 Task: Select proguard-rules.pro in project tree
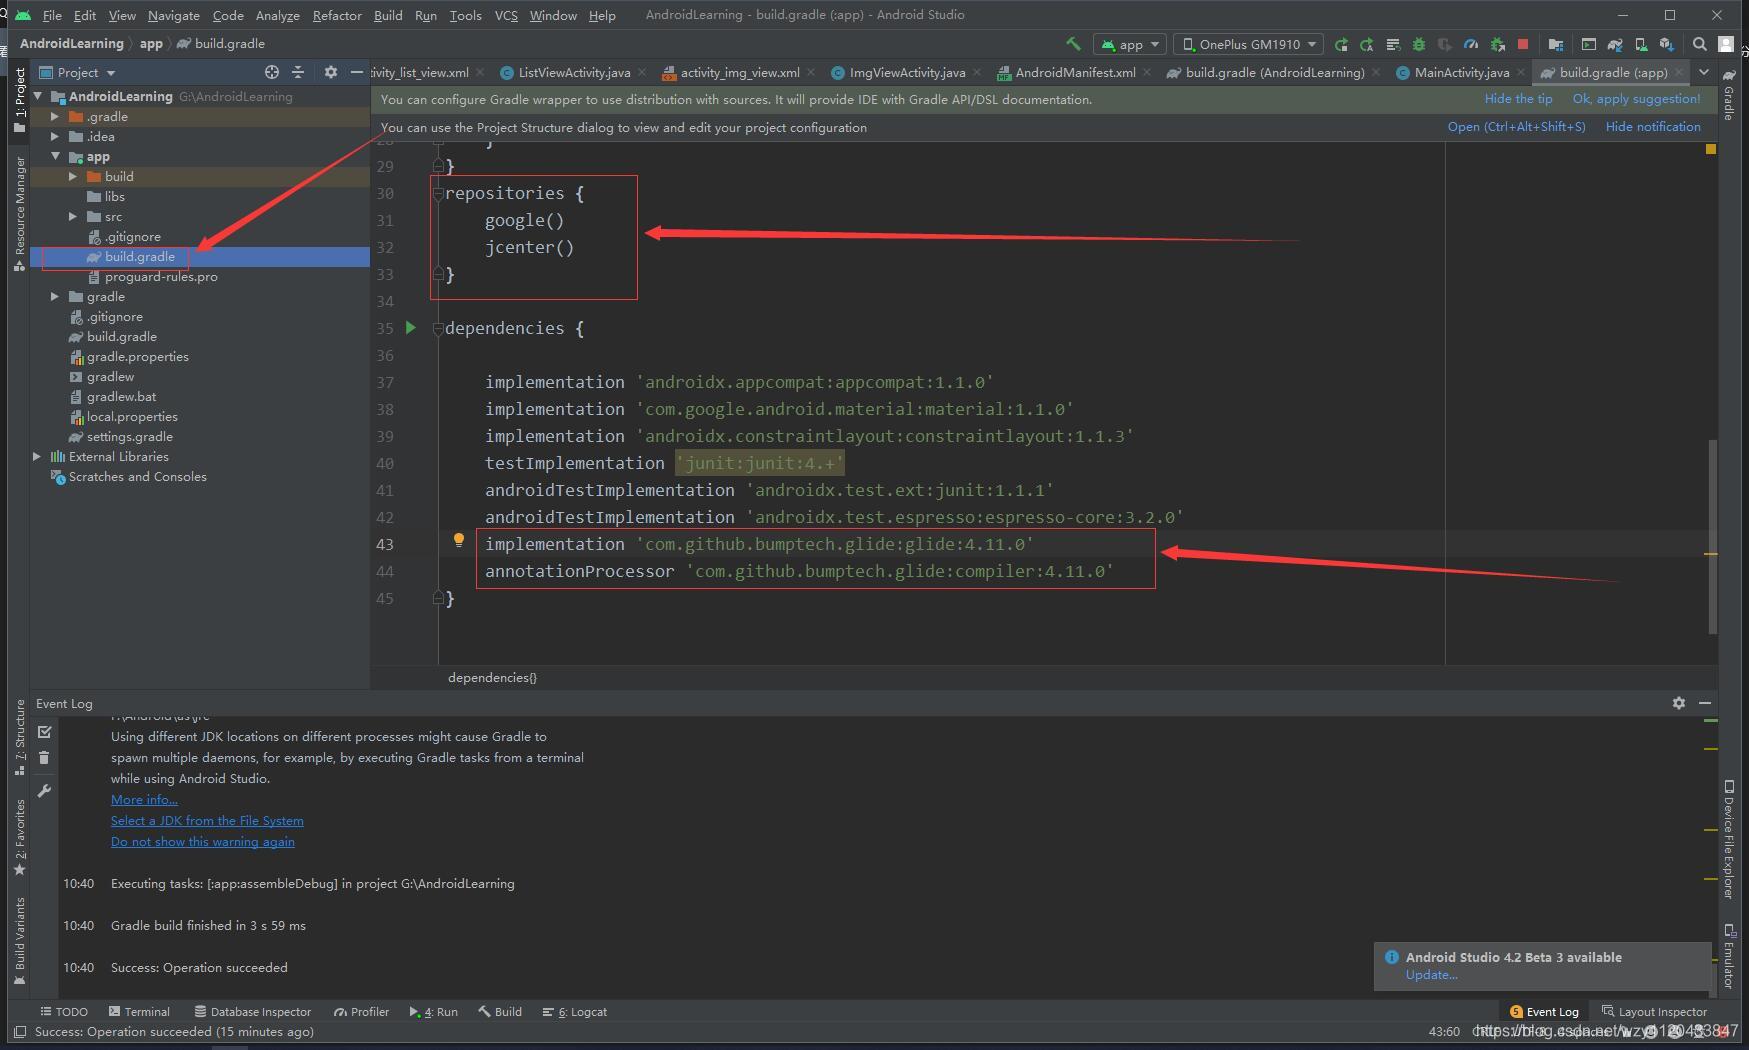[x=160, y=276]
